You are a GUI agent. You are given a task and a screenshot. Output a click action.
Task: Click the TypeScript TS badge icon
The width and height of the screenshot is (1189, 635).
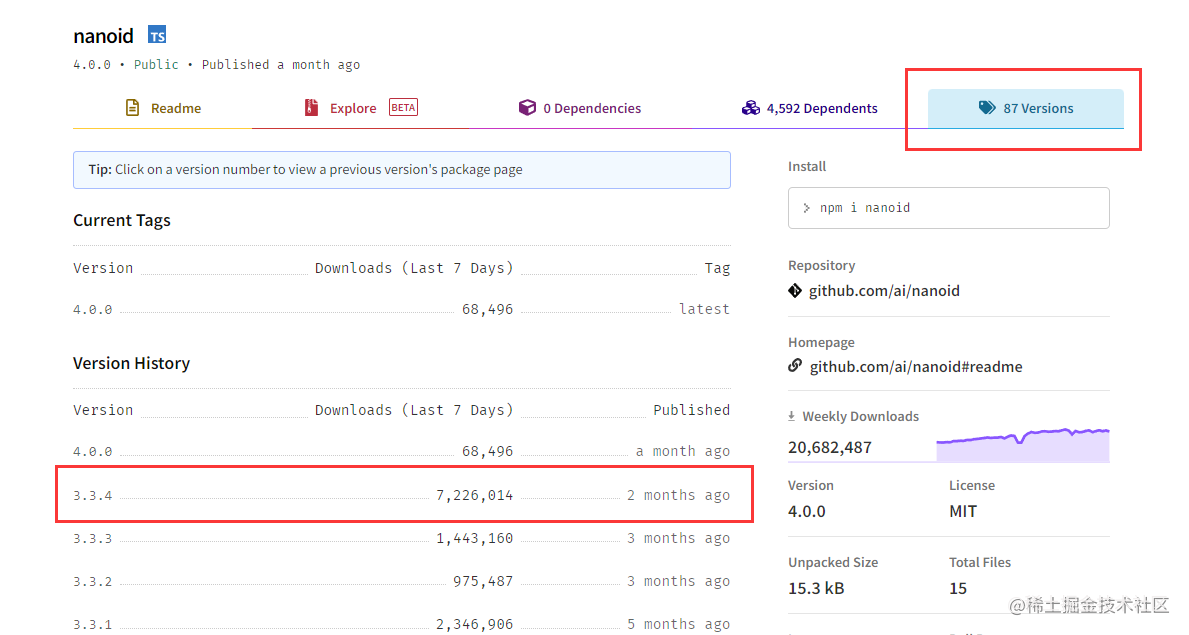click(x=157, y=35)
